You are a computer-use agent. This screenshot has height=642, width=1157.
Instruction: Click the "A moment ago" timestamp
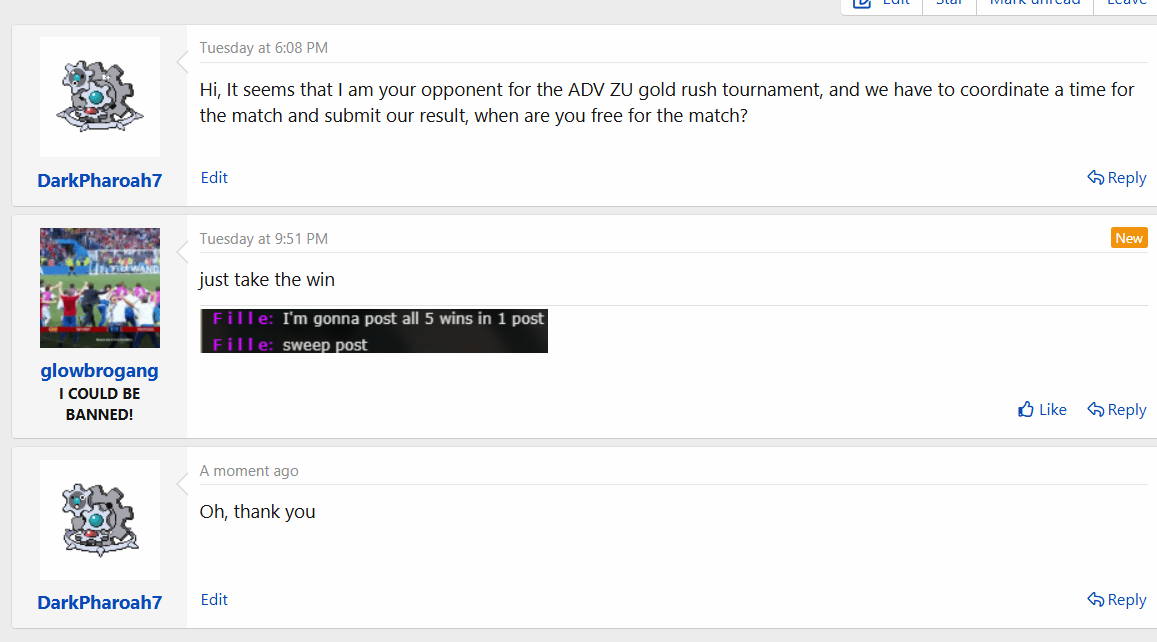(x=249, y=471)
